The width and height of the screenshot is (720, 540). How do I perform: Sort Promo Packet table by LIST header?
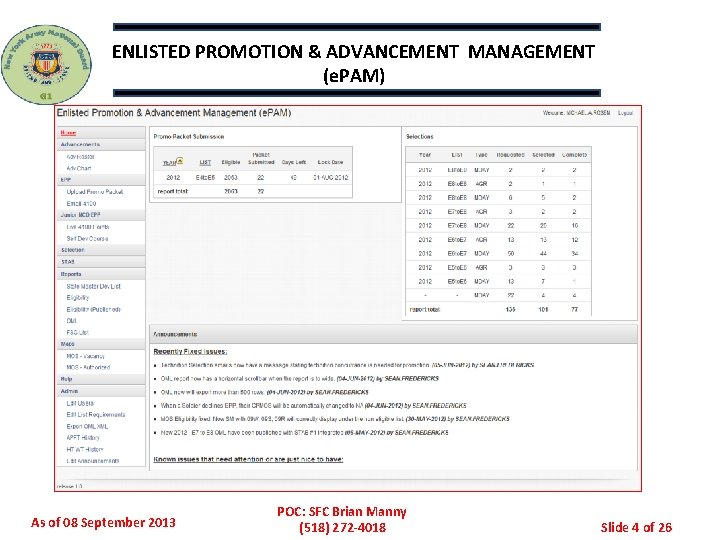pyautogui.click(x=205, y=162)
